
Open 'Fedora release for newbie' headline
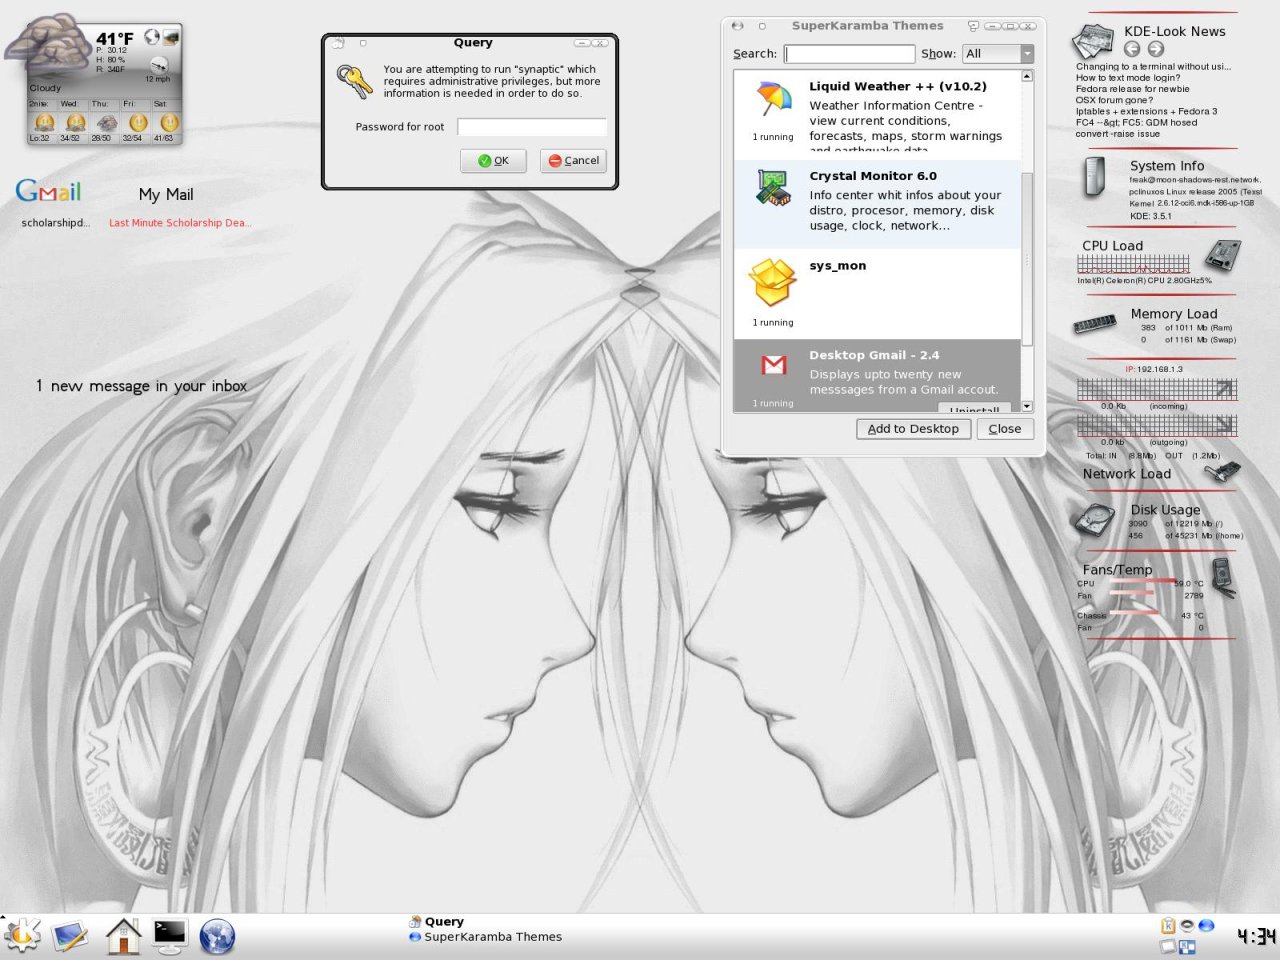[x=1132, y=89]
